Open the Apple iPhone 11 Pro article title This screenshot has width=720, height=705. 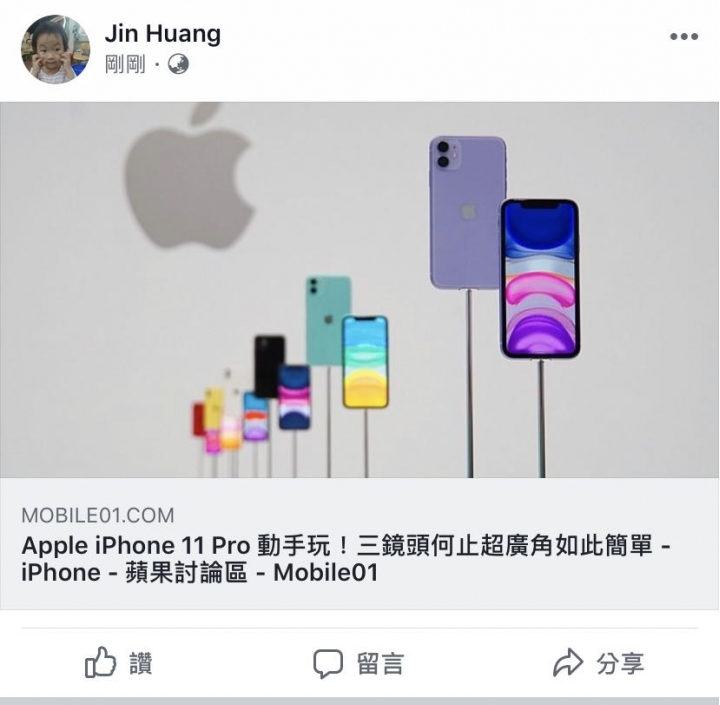[346, 559]
